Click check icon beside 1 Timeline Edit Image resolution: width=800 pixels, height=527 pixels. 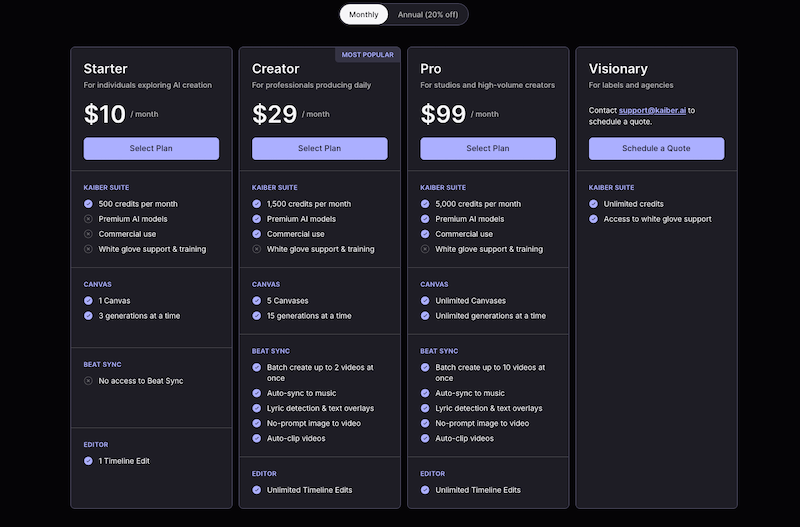pos(88,461)
